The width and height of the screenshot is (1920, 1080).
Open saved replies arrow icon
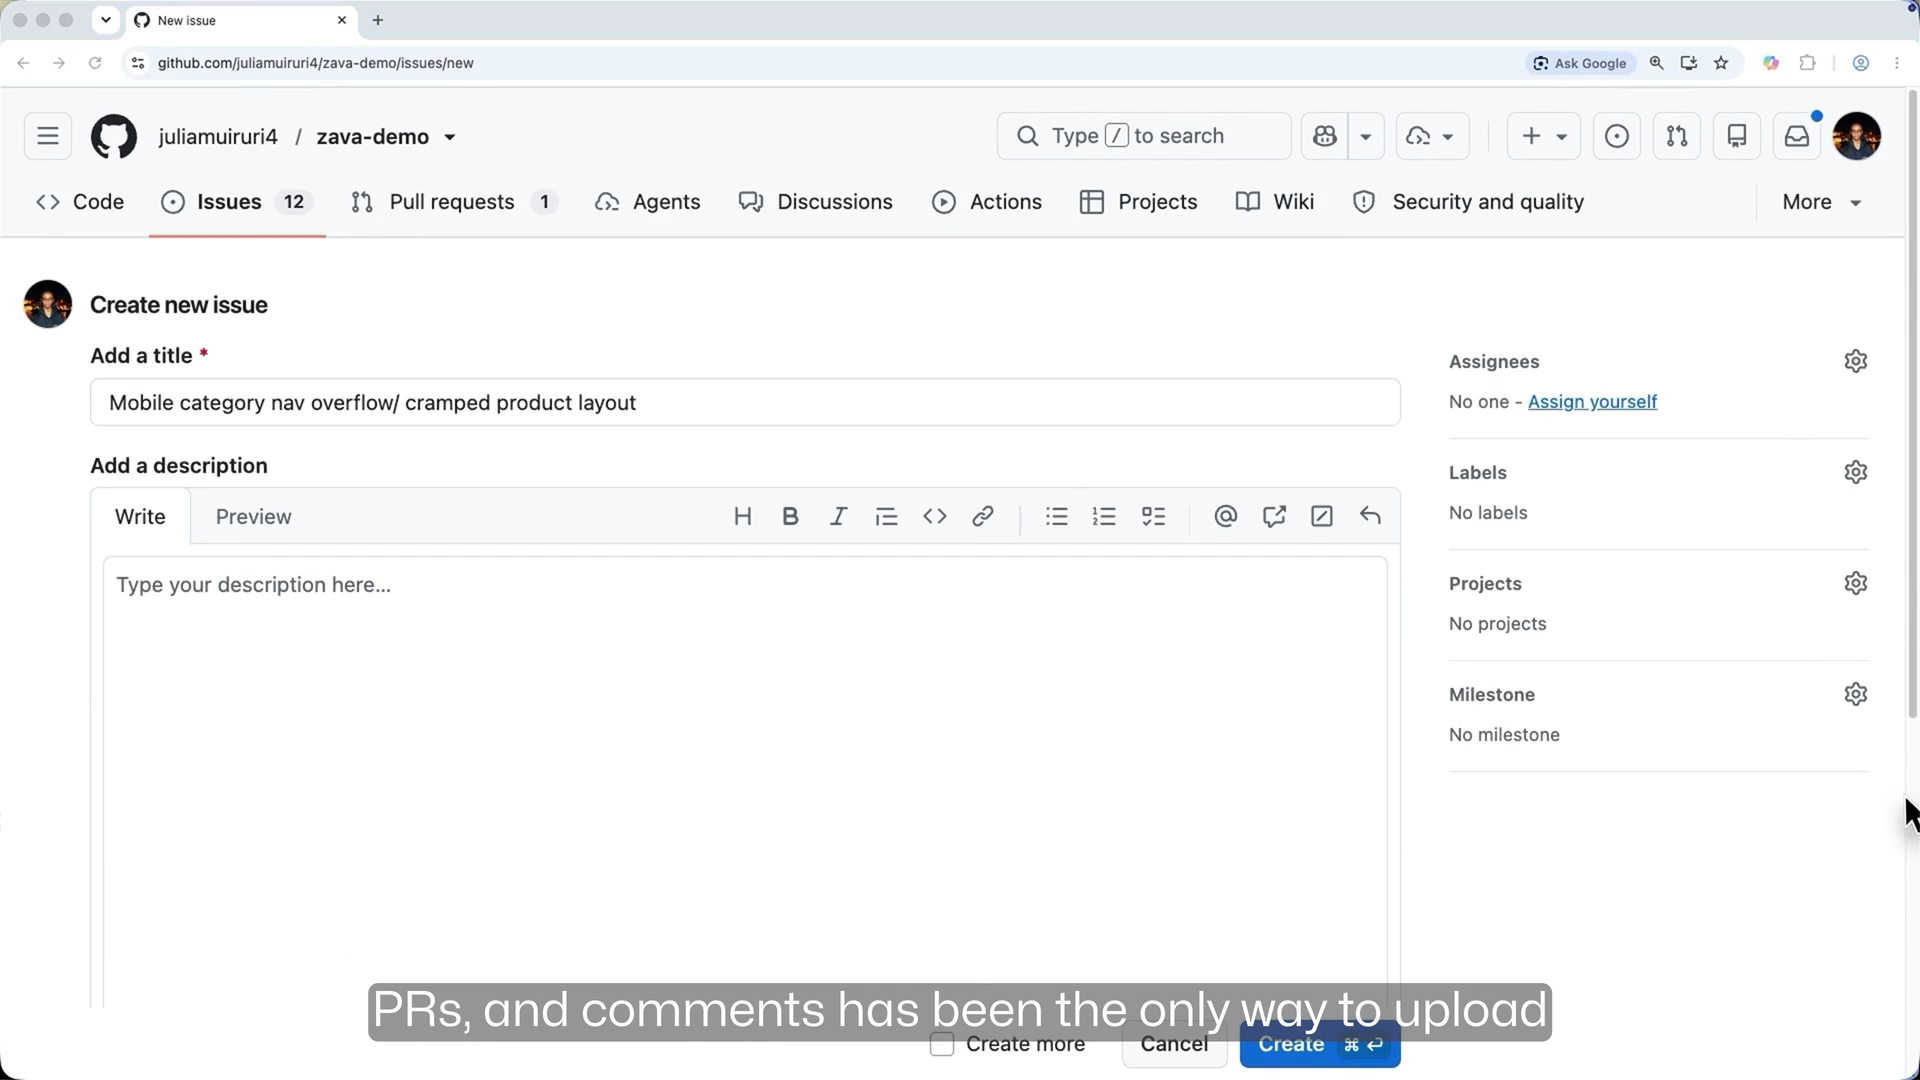coord(1370,517)
